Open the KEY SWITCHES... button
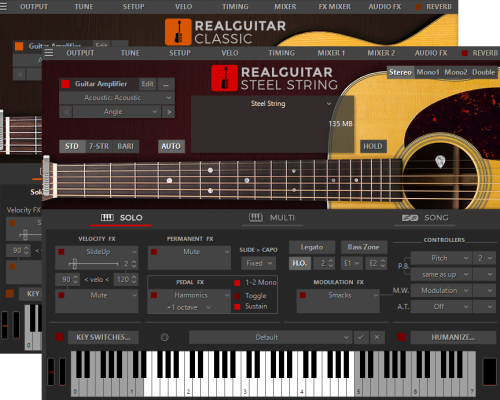This screenshot has height=400, width=500. [103, 337]
